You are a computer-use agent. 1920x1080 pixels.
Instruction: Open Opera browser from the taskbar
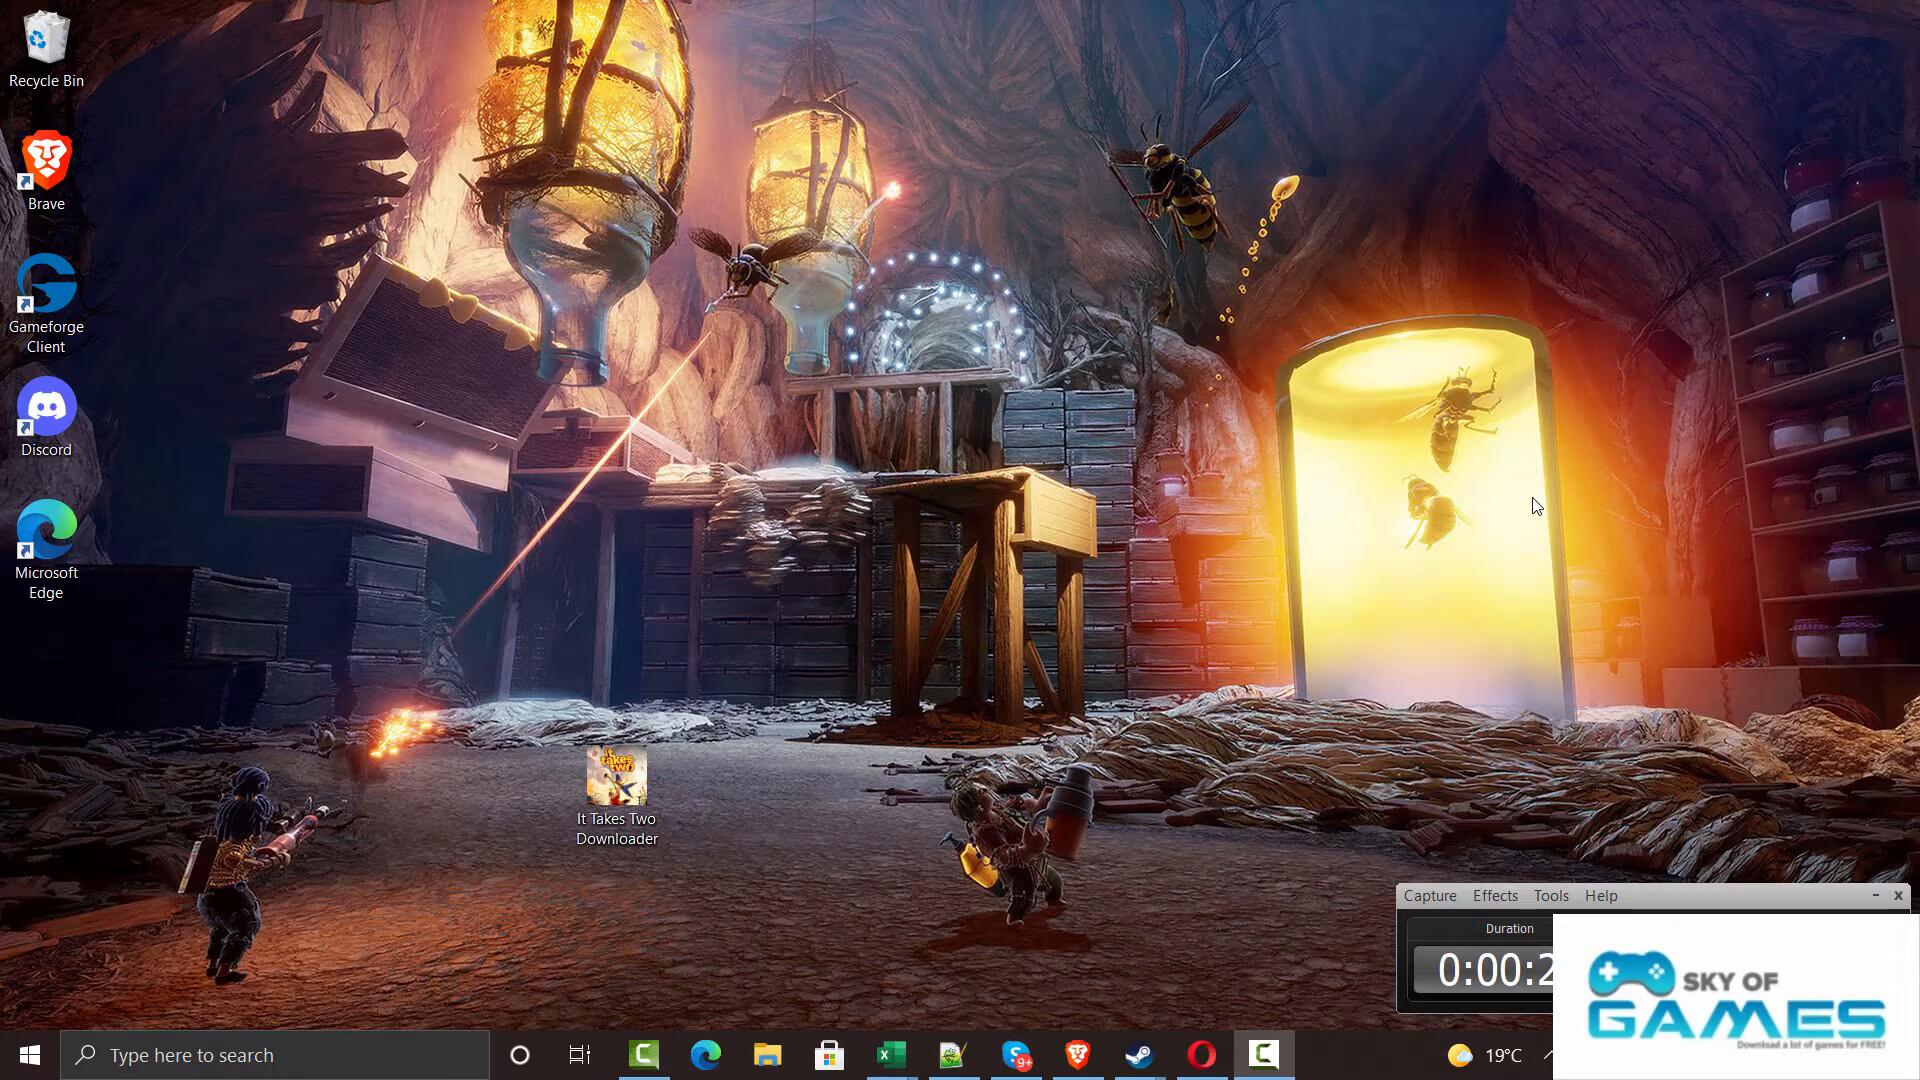pyautogui.click(x=1201, y=1055)
